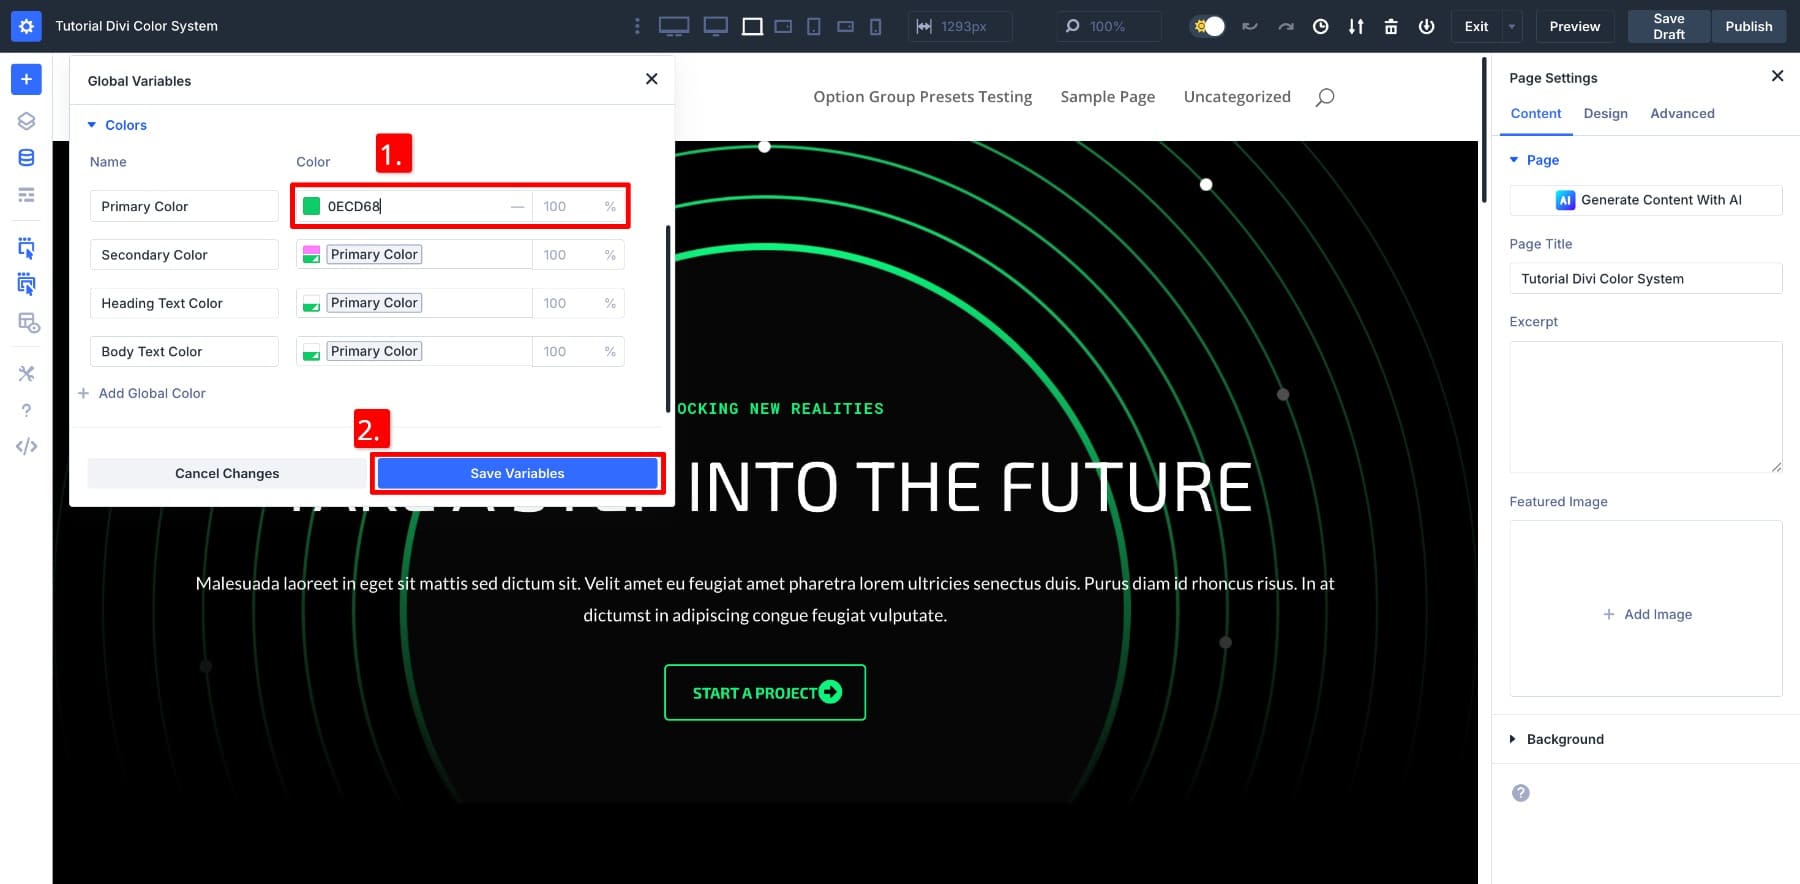The width and height of the screenshot is (1800, 884).
Task: Switch to the Advanced tab
Action: click(1682, 114)
